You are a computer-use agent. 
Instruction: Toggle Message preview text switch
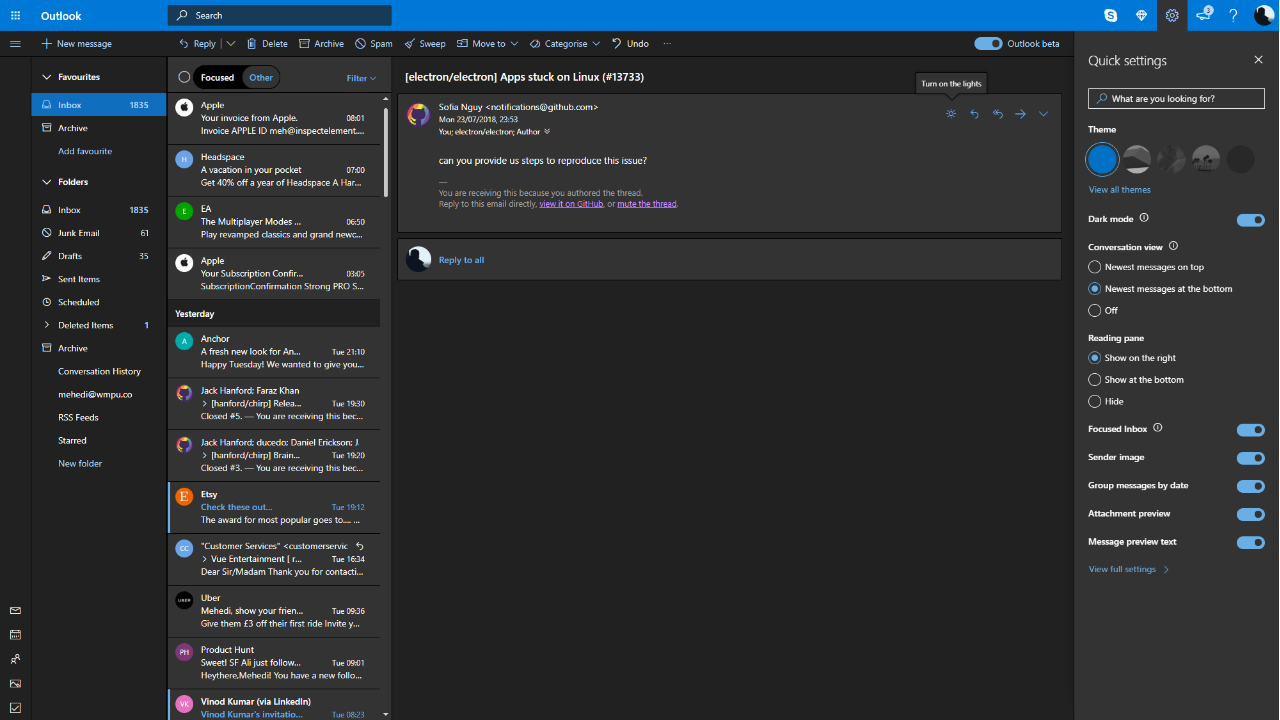(1251, 542)
